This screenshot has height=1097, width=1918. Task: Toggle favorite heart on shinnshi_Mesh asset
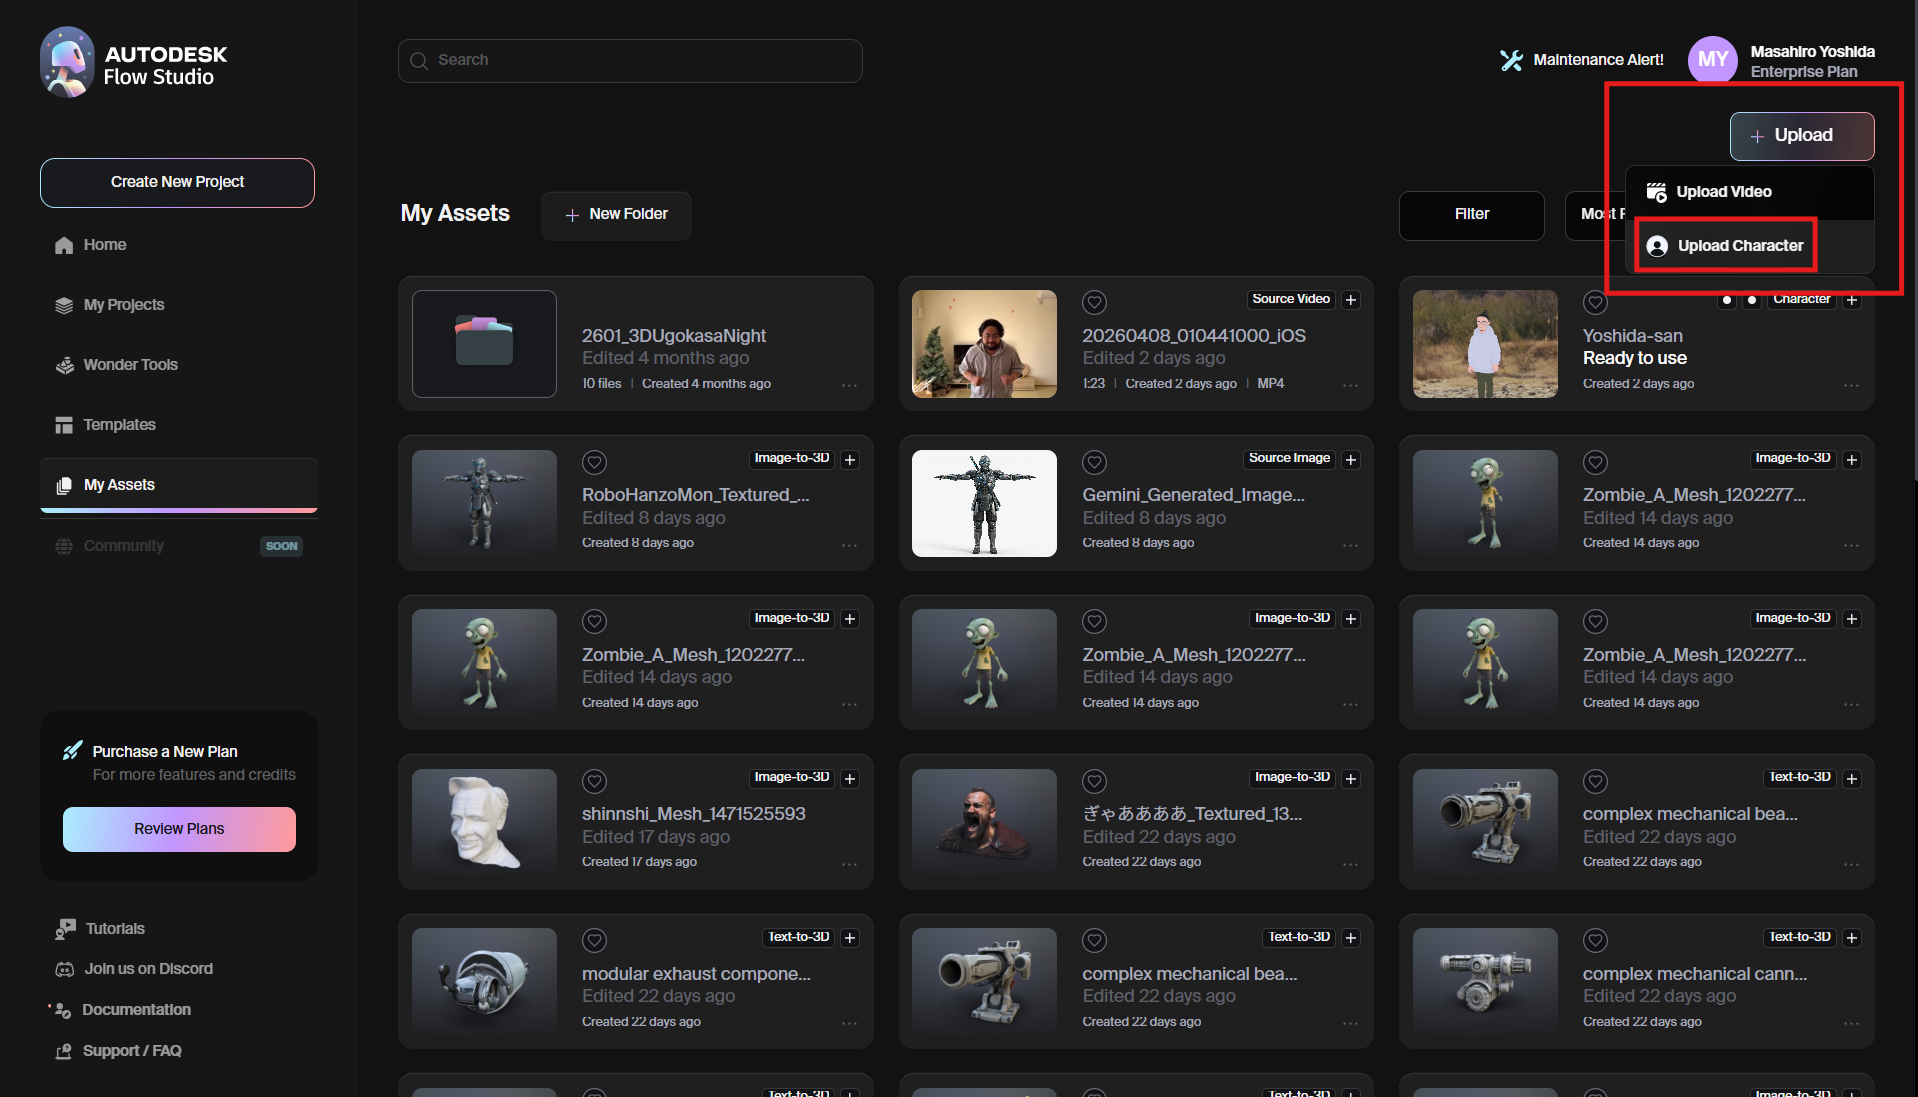coord(595,781)
